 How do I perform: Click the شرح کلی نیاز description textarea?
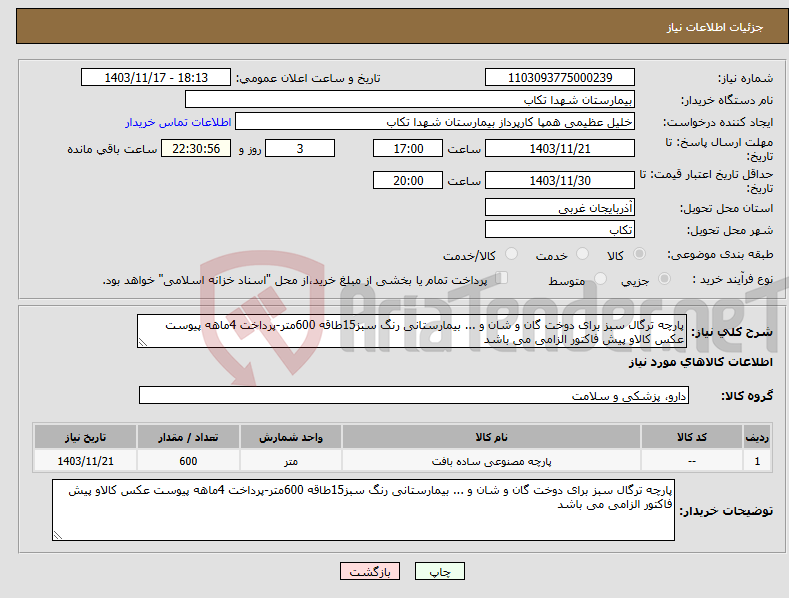click(x=412, y=331)
